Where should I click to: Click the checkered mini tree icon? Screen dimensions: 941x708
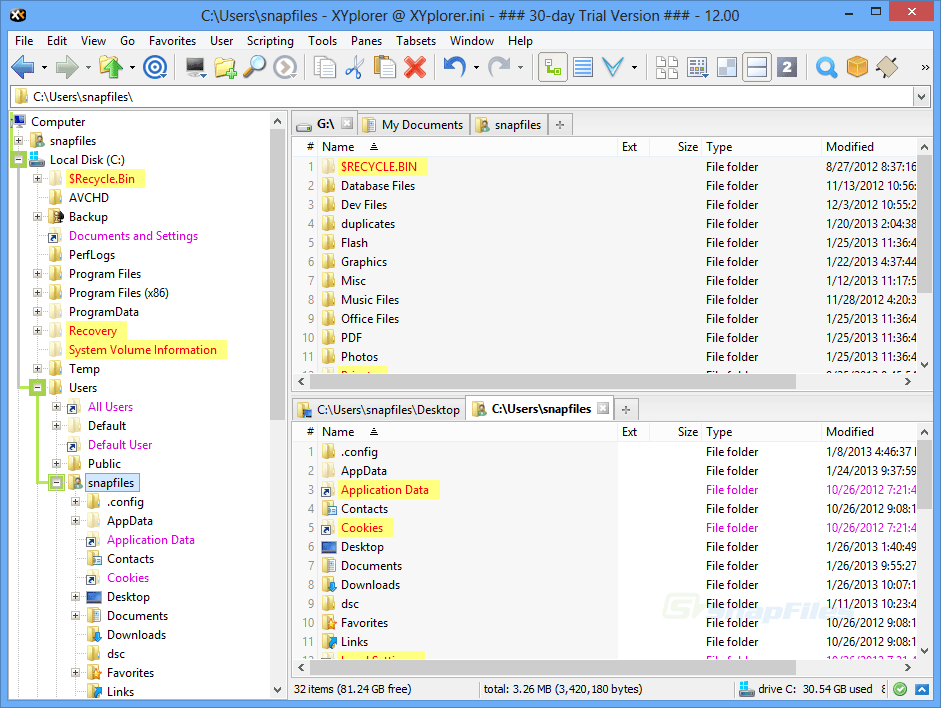pos(727,67)
